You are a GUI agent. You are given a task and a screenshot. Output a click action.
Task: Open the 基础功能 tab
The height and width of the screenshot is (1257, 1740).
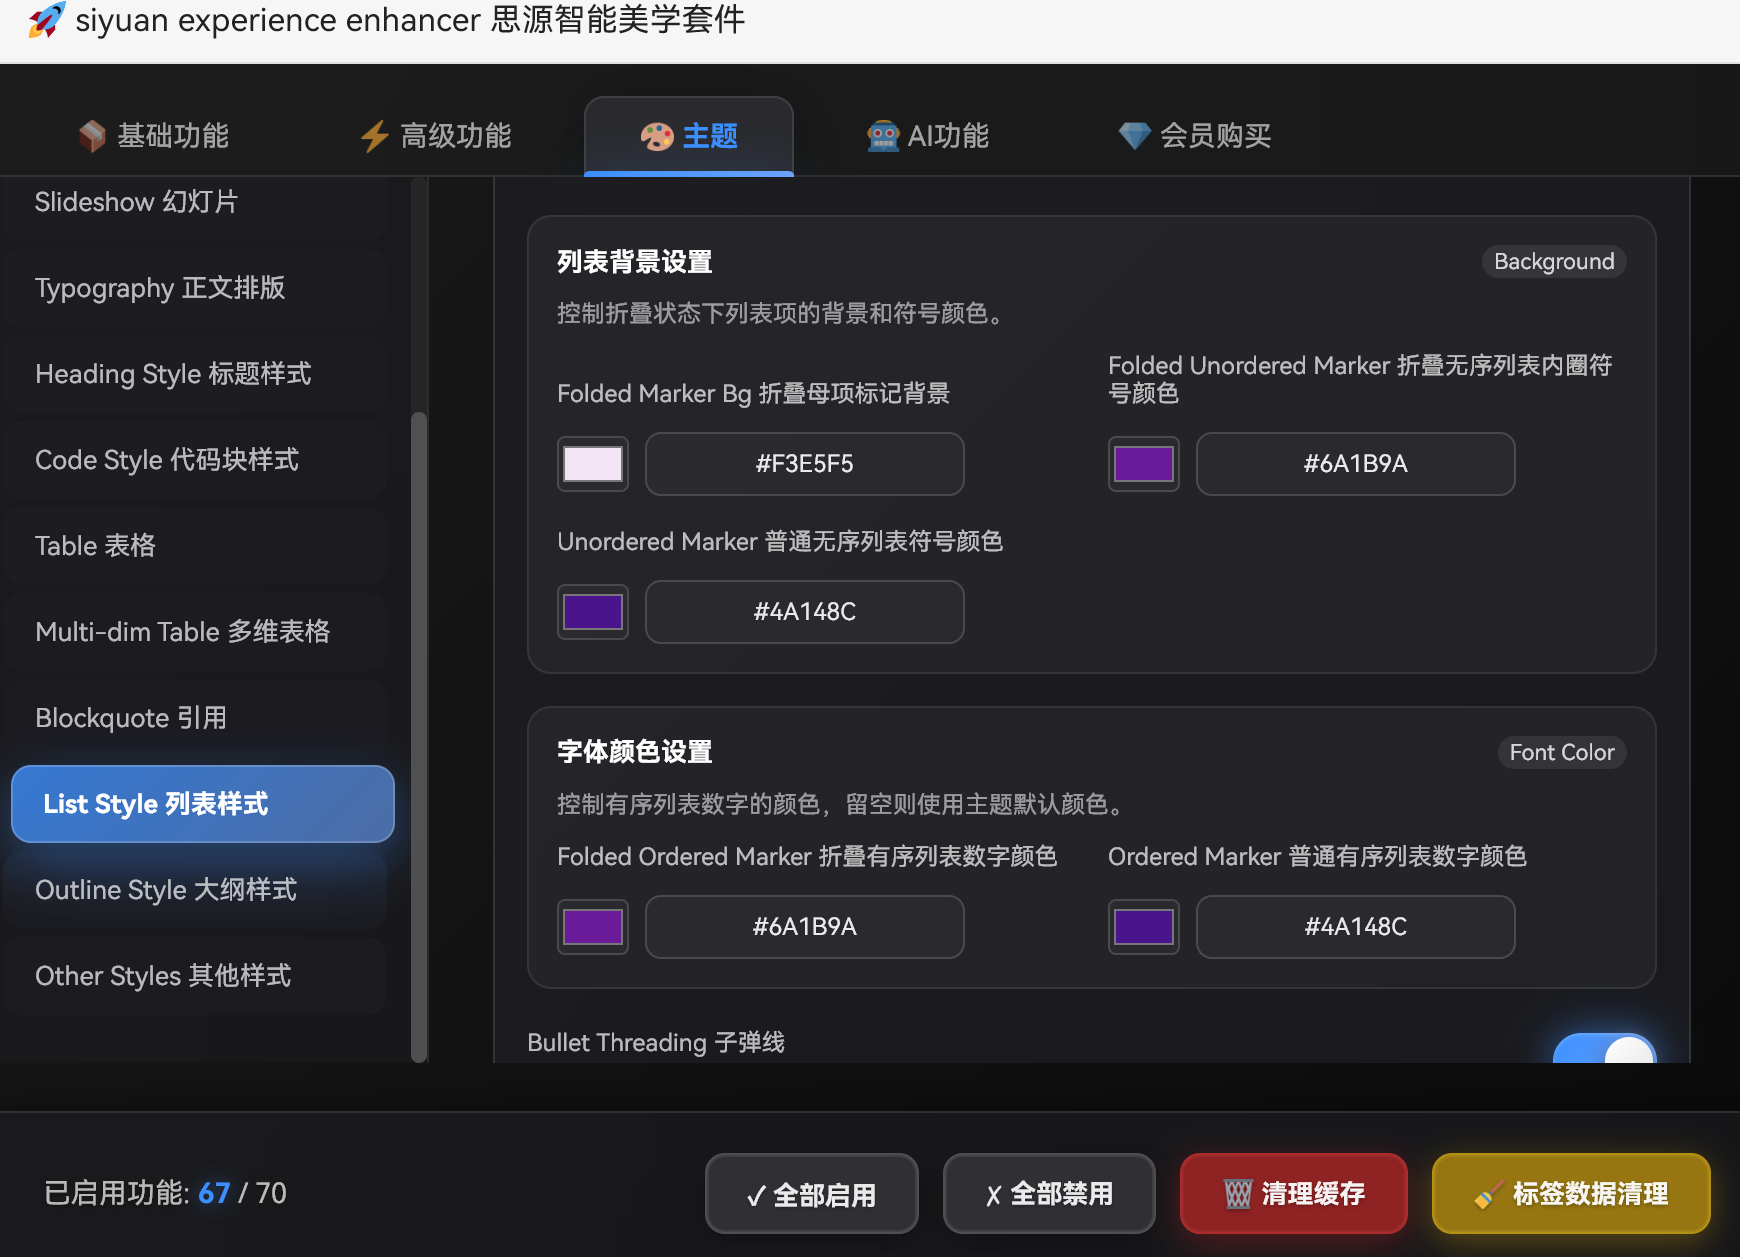154,136
